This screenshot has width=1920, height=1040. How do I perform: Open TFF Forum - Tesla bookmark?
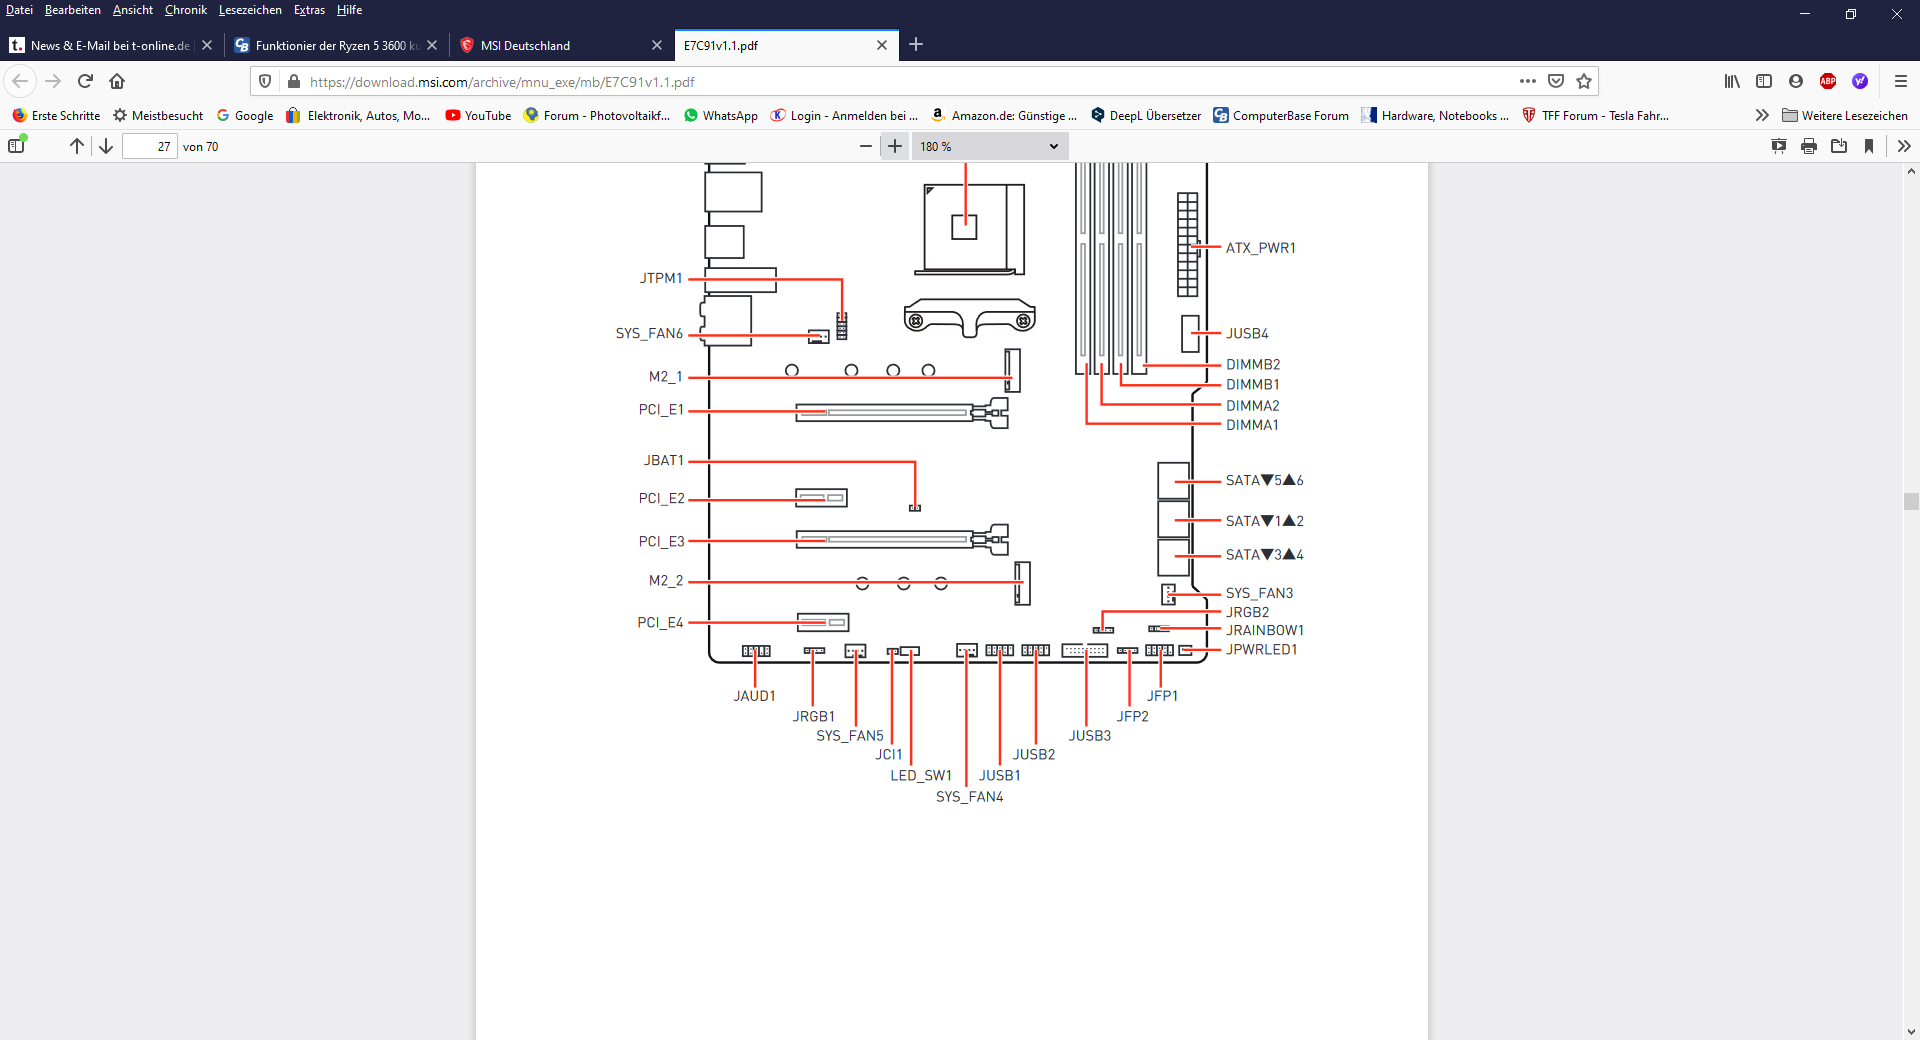click(1595, 116)
